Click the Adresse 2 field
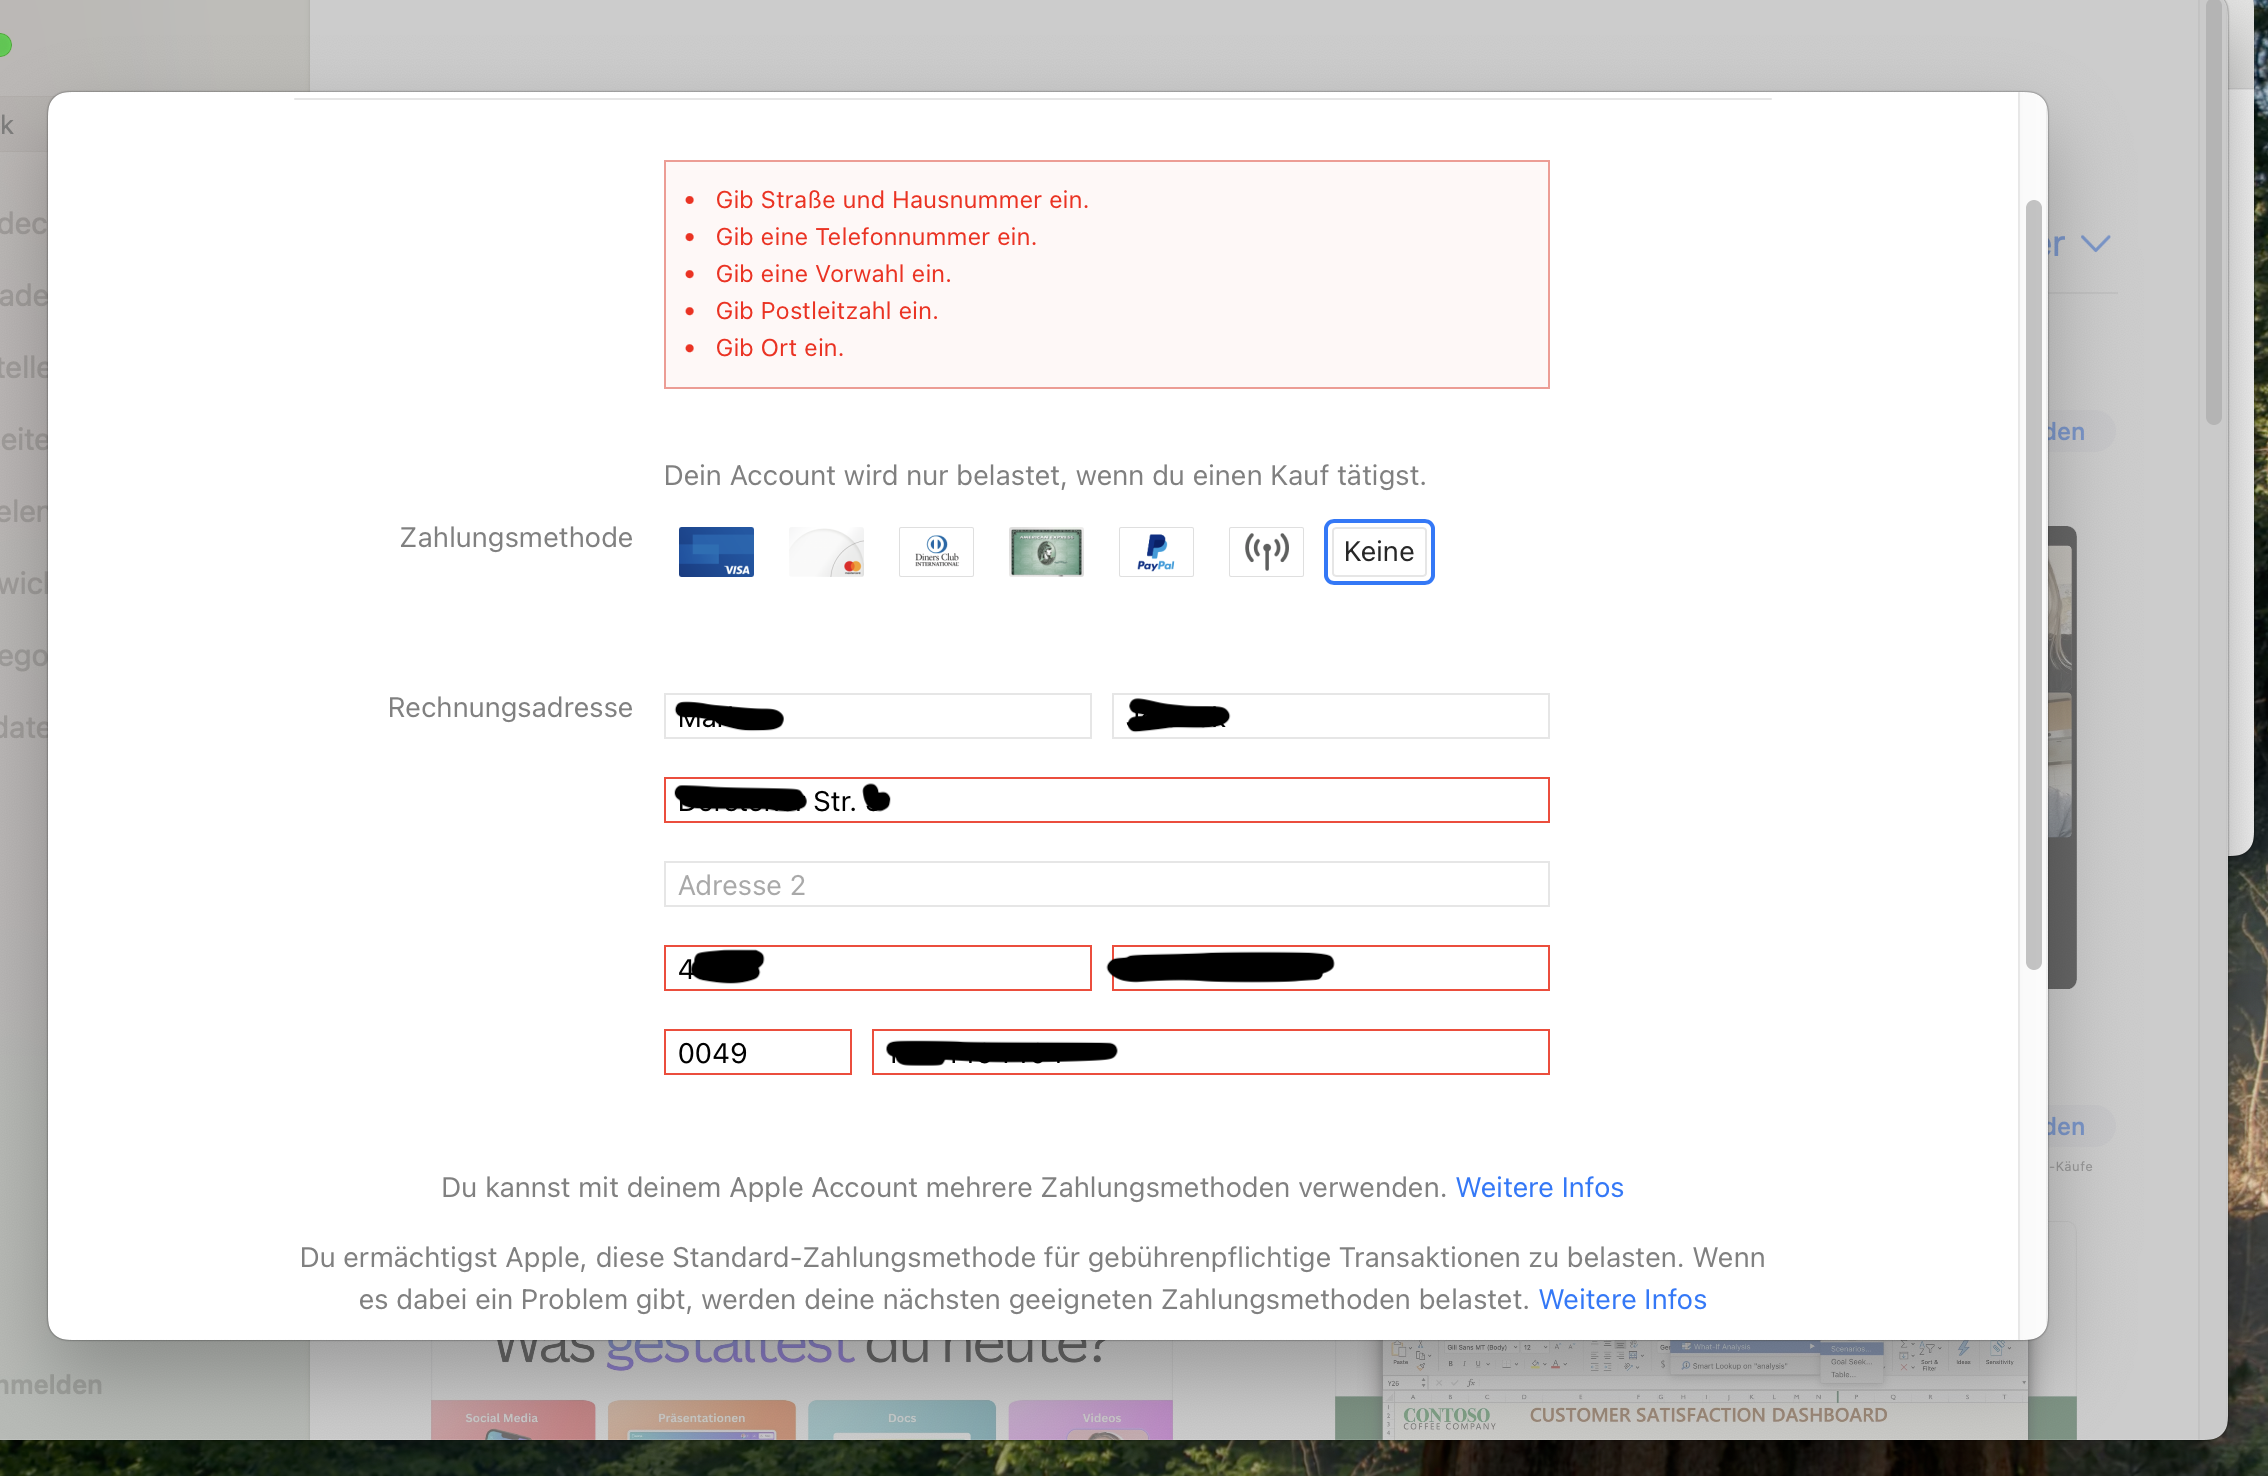Image resolution: width=2268 pixels, height=1476 pixels. coord(1106,884)
